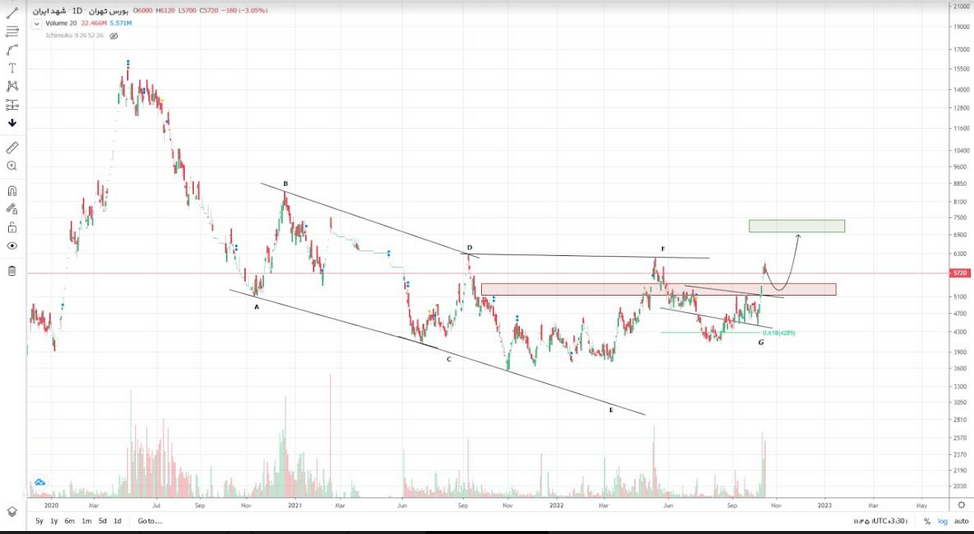974x534 pixels.
Task: Toggle lock all drawing tools
Action: click(x=12, y=227)
